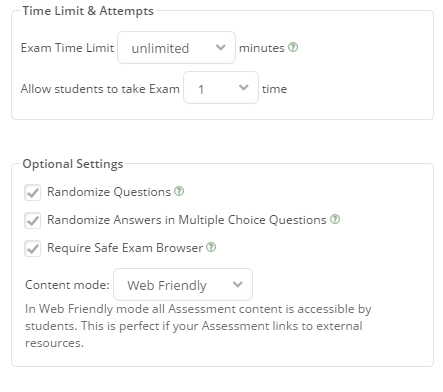Click the Require Safe Exam Browser label
Screen dimensions: 443x392
click(125, 248)
